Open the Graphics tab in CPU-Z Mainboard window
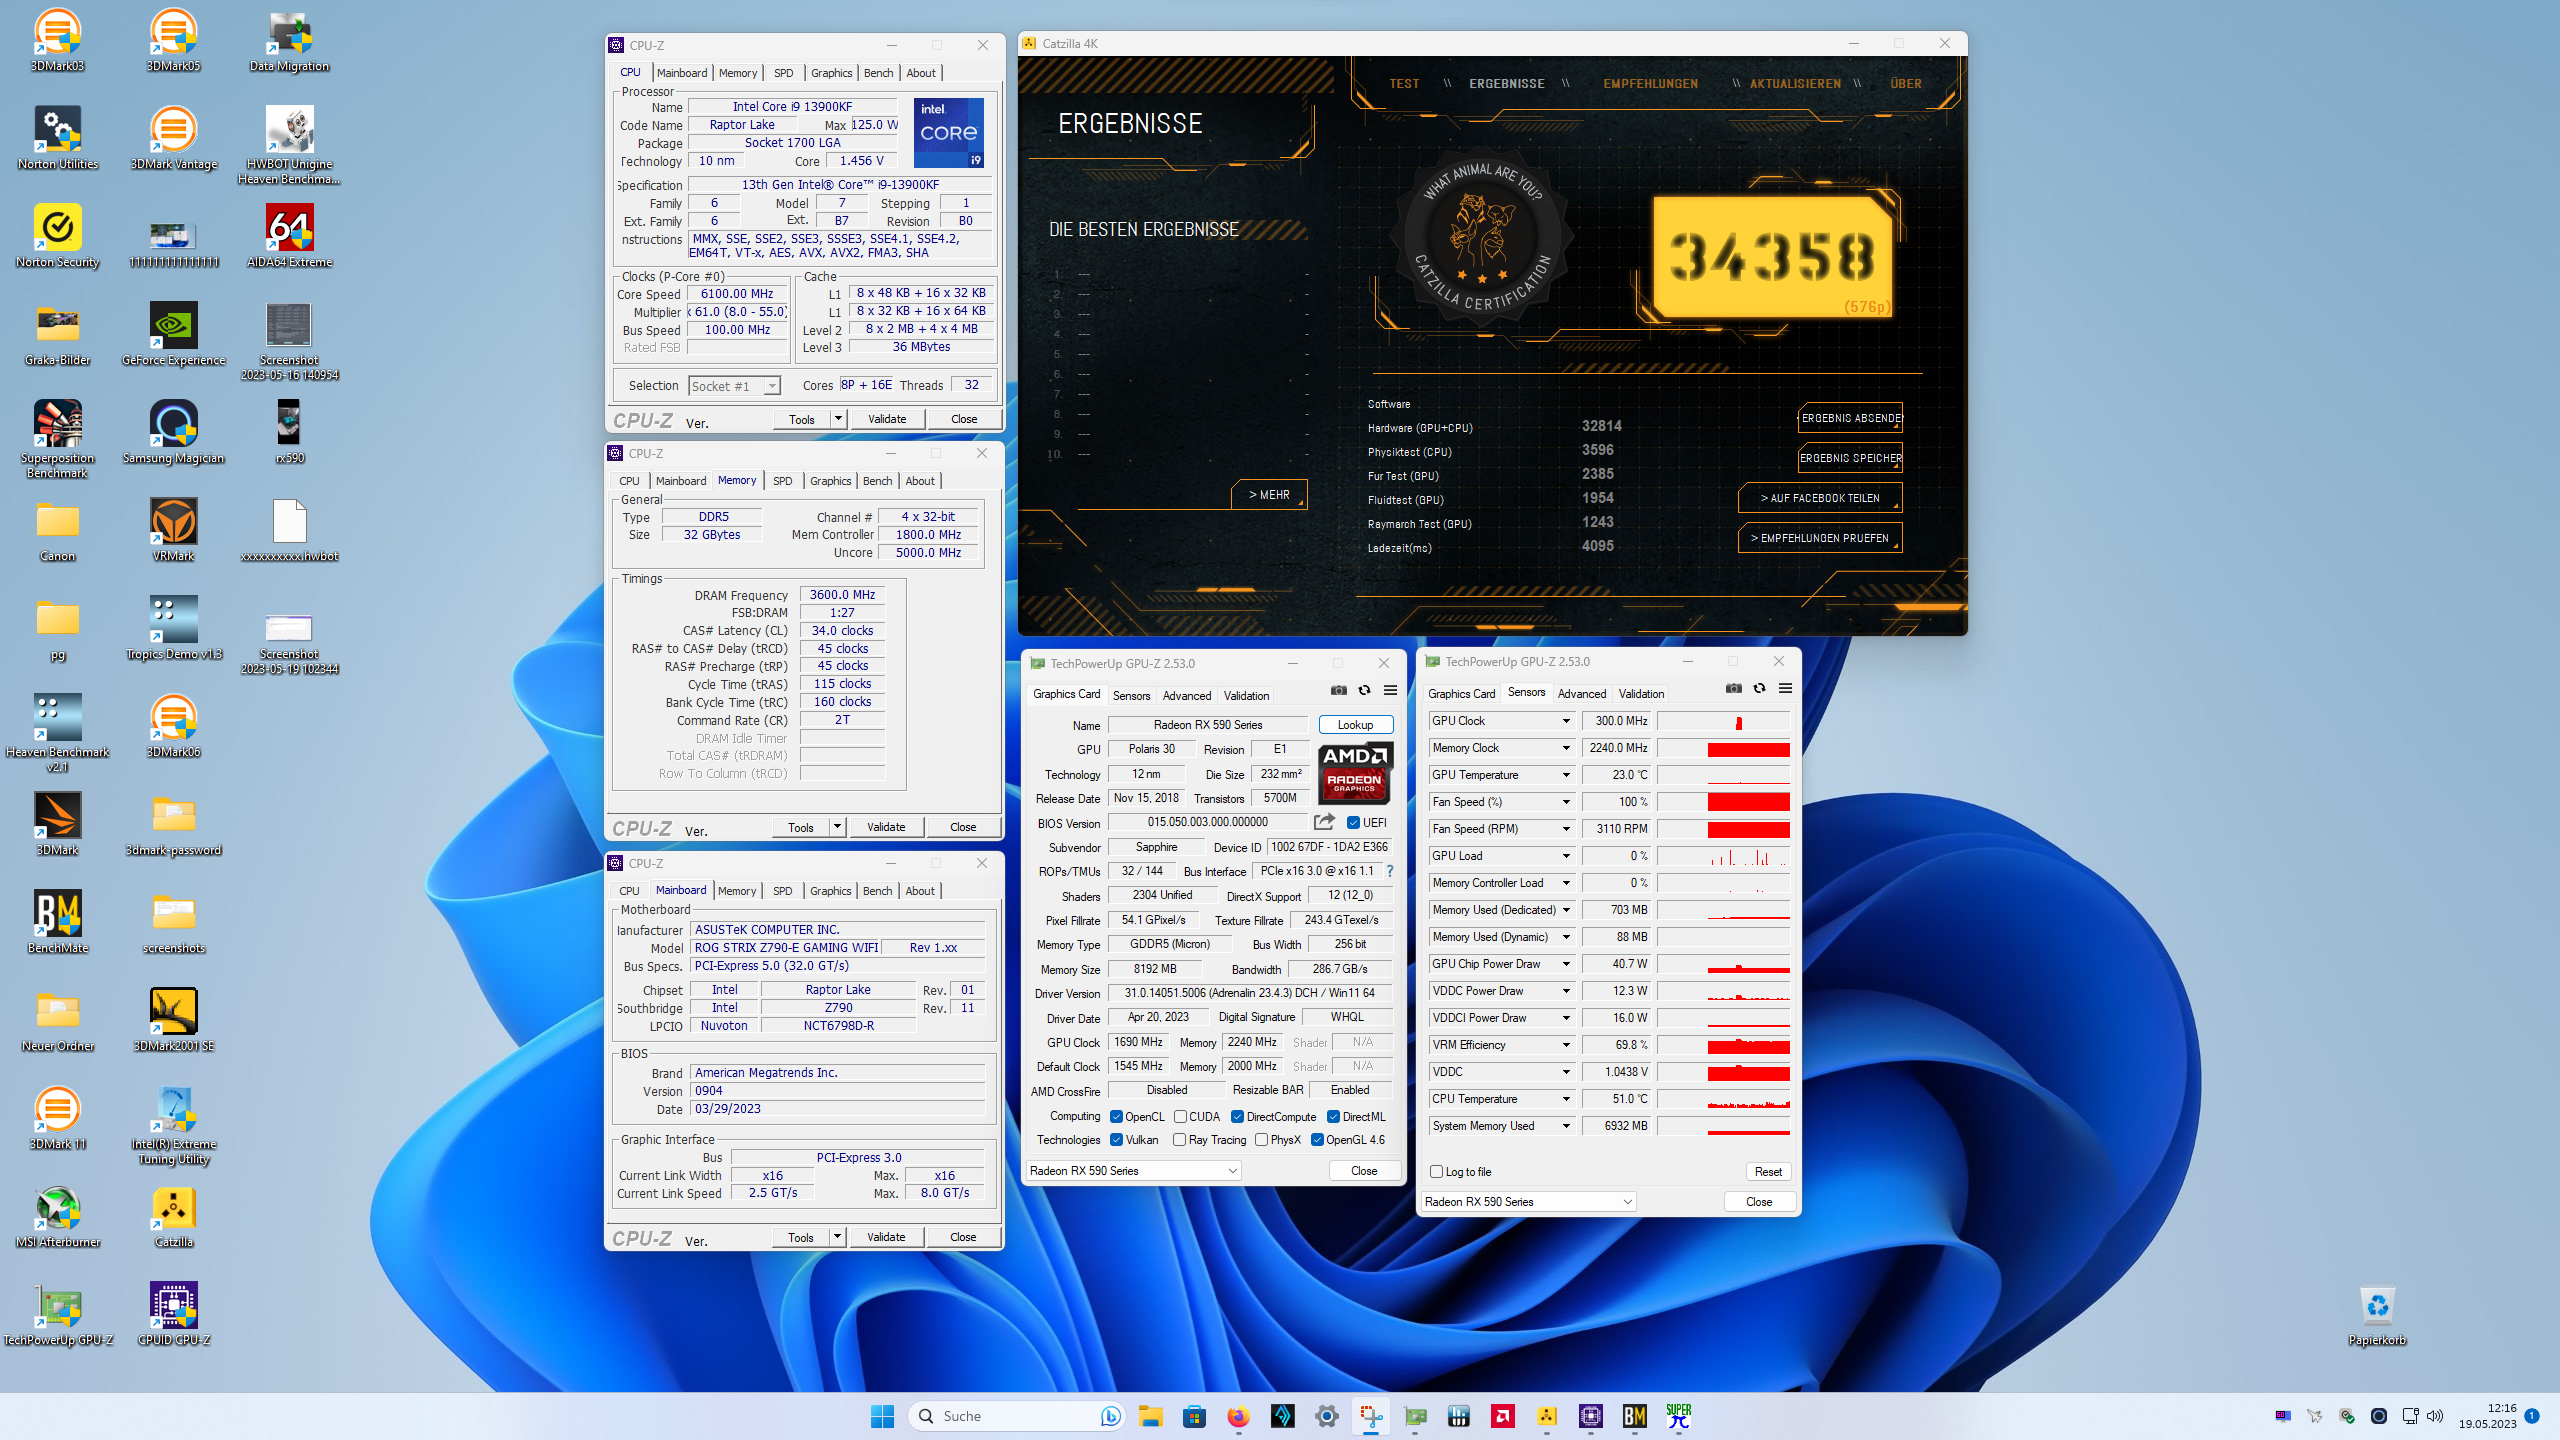 831,891
